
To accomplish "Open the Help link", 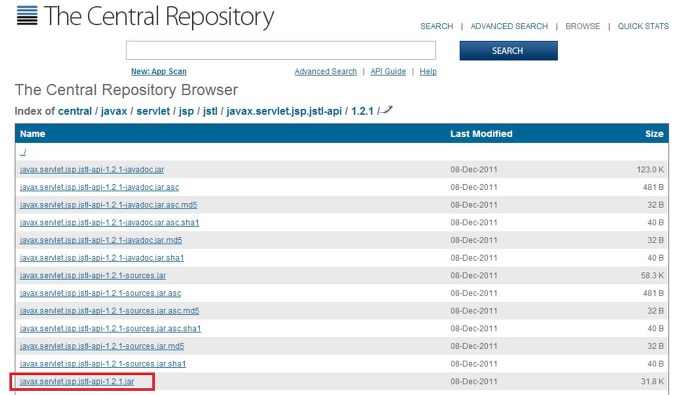I will (x=428, y=71).
